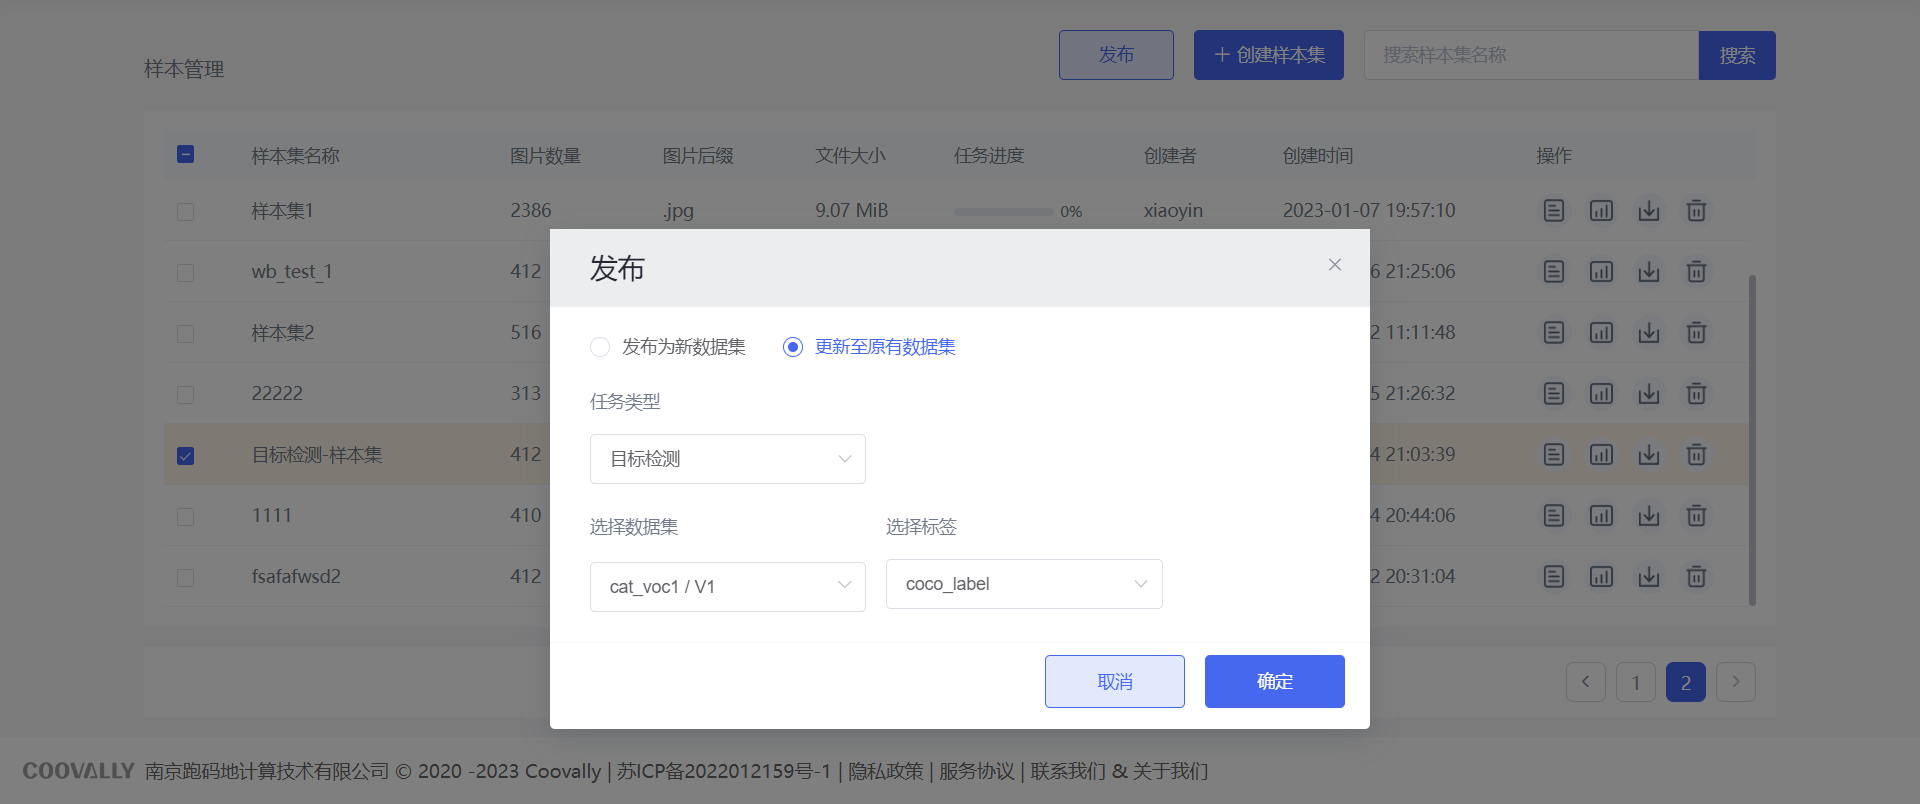1920x804 pixels.
Task: Select 发布为新数据集 radio option
Action: coord(600,347)
